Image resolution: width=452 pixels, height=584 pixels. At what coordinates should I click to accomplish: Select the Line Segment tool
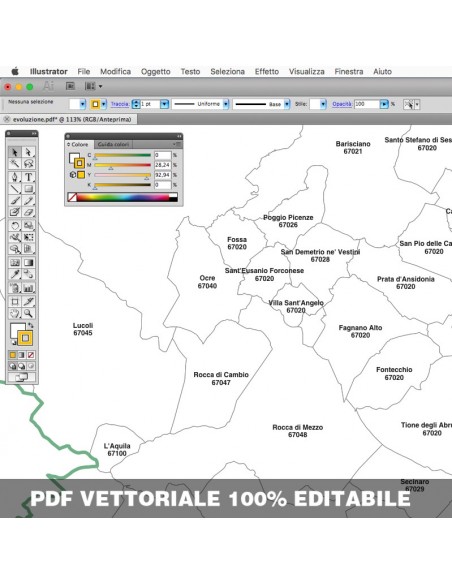click(15, 188)
